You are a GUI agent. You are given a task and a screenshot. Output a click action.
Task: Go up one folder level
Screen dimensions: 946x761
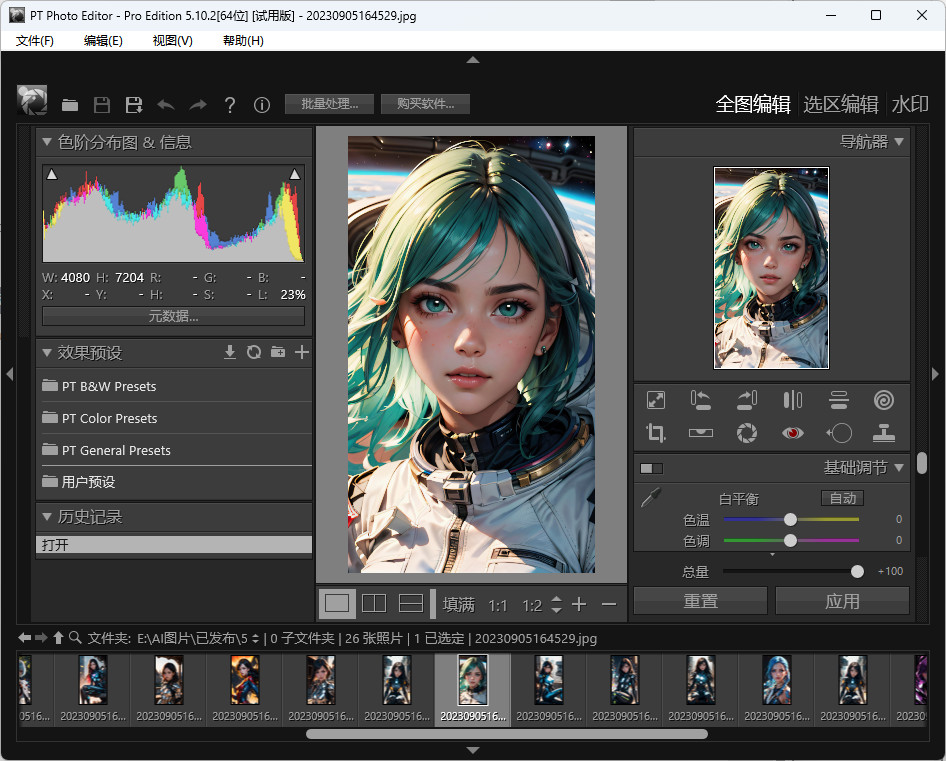59,637
